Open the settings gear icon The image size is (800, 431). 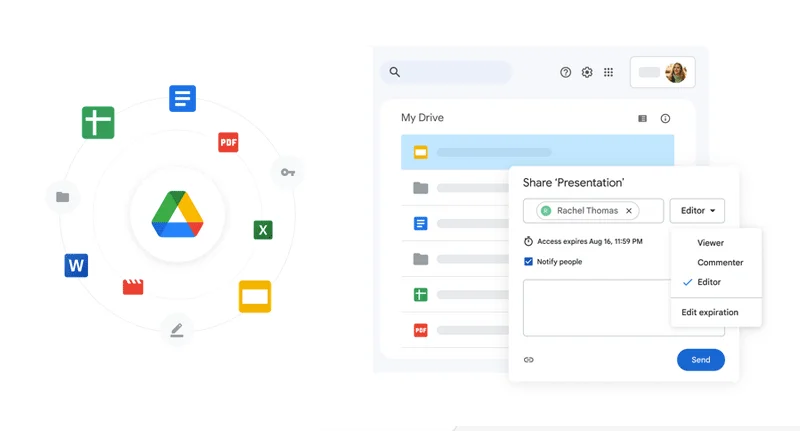pos(587,72)
